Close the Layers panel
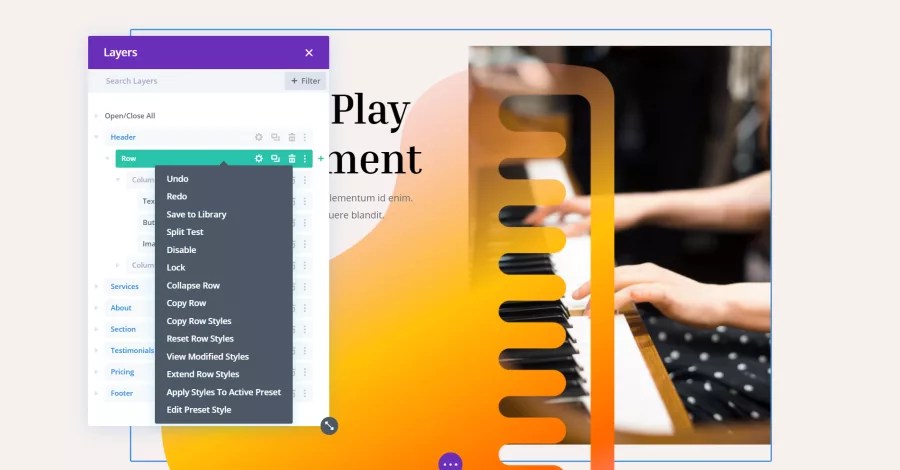The height and width of the screenshot is (470, 900). tap(309, 53)
